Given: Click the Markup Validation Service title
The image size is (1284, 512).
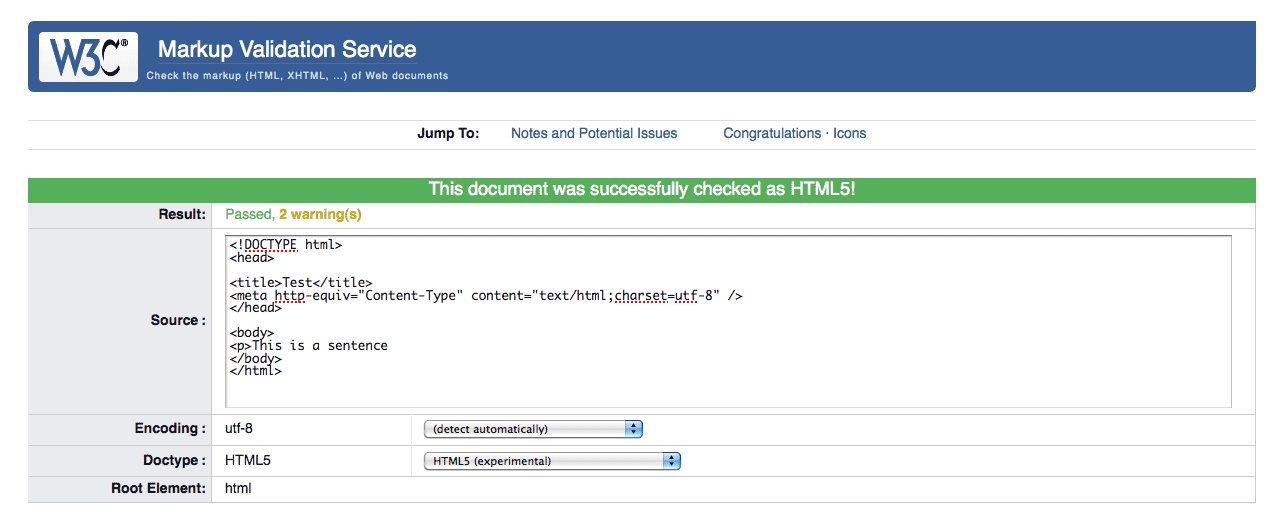Looking at the screenshot, I should pos(287,50).
